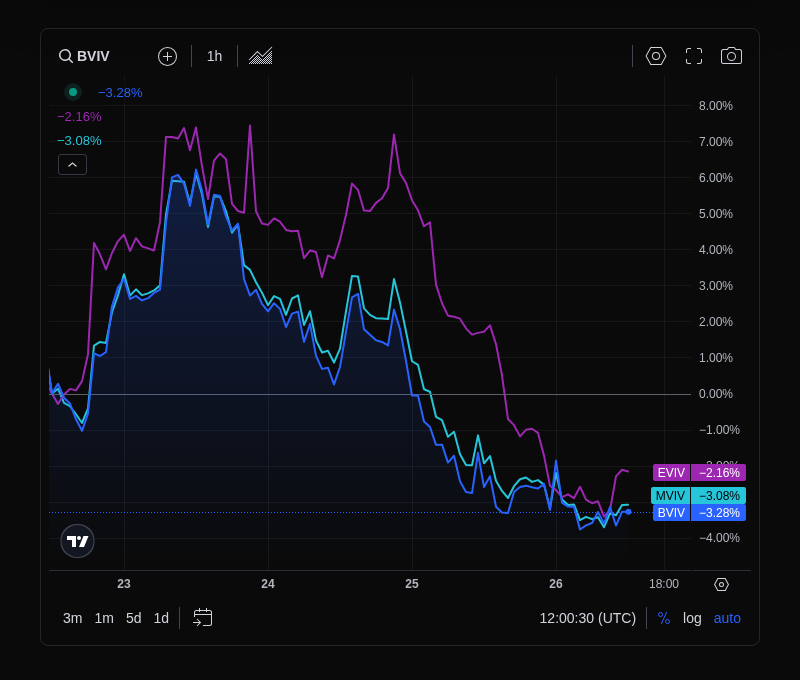
Task: Click the 8.00% price axis label
Action: 715,106
